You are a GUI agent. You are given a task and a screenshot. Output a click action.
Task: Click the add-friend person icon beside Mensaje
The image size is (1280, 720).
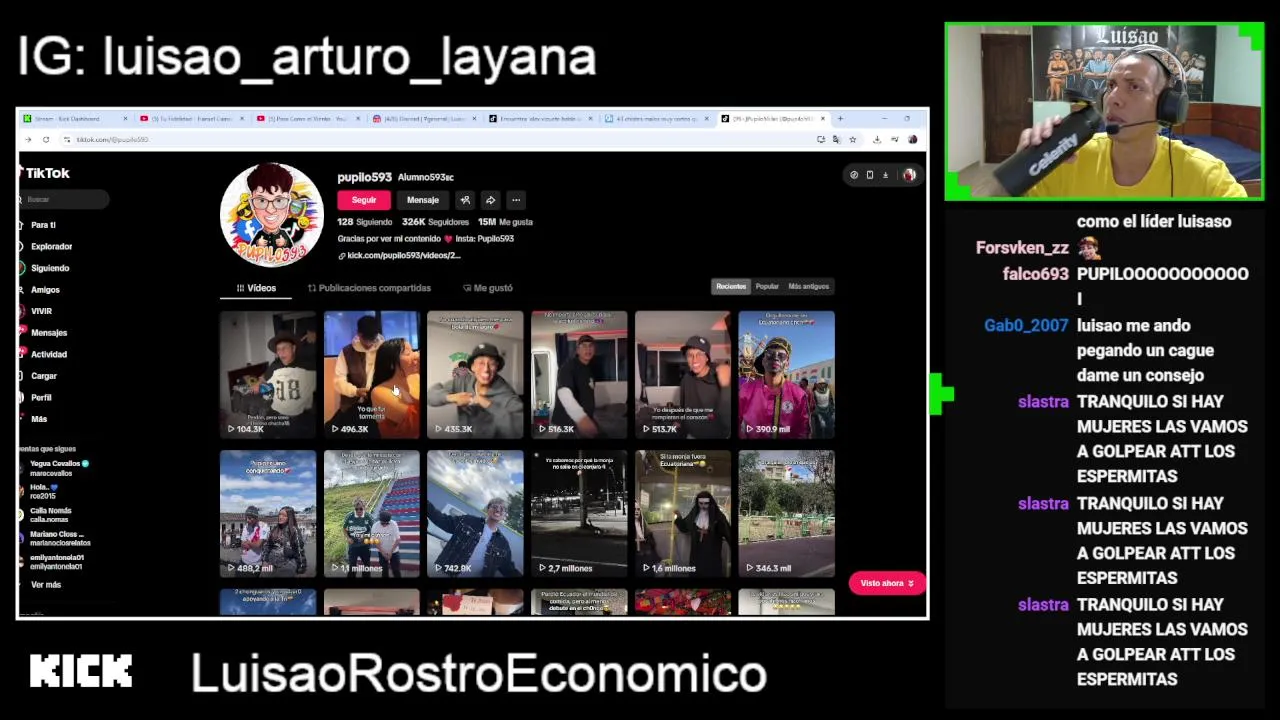465,200
